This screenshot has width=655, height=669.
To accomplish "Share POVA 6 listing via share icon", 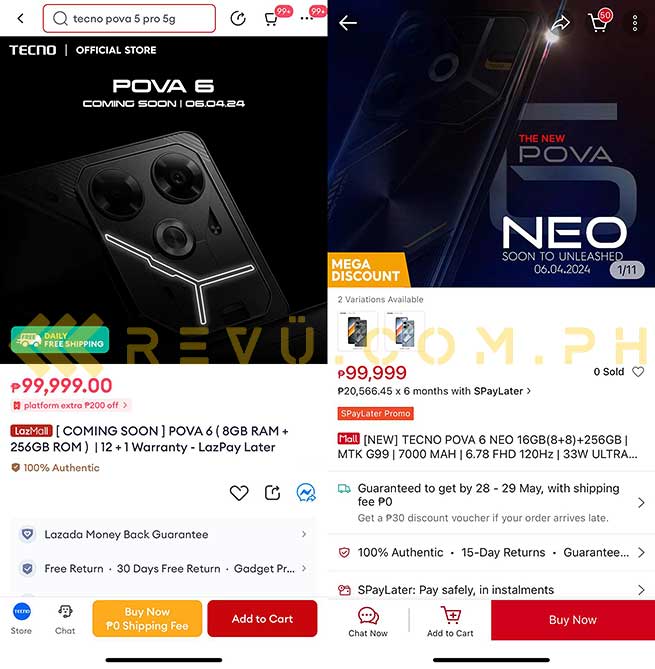I will (x=272, y=493).
